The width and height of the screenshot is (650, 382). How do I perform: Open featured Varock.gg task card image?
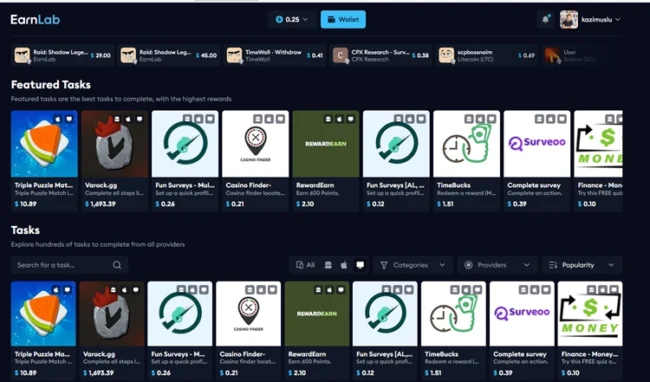(x=115, y=144)
